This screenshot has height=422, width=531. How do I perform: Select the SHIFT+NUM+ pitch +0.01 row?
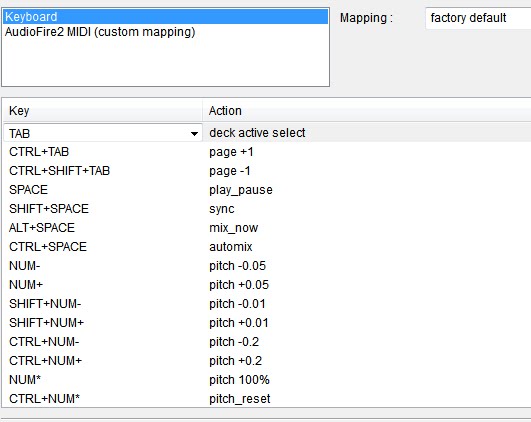click(x=267, y=323)
